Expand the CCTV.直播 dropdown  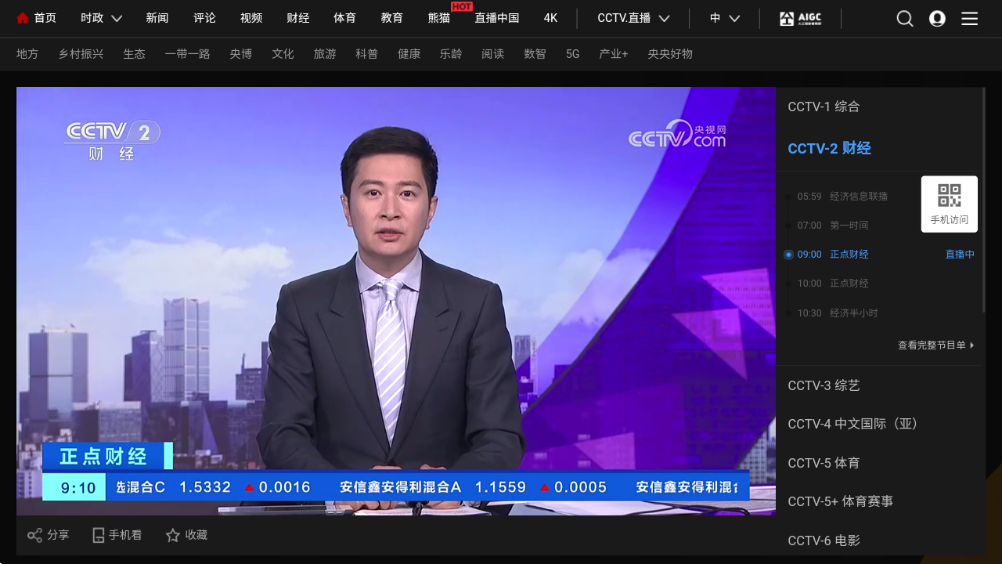(x=633, y=18)
